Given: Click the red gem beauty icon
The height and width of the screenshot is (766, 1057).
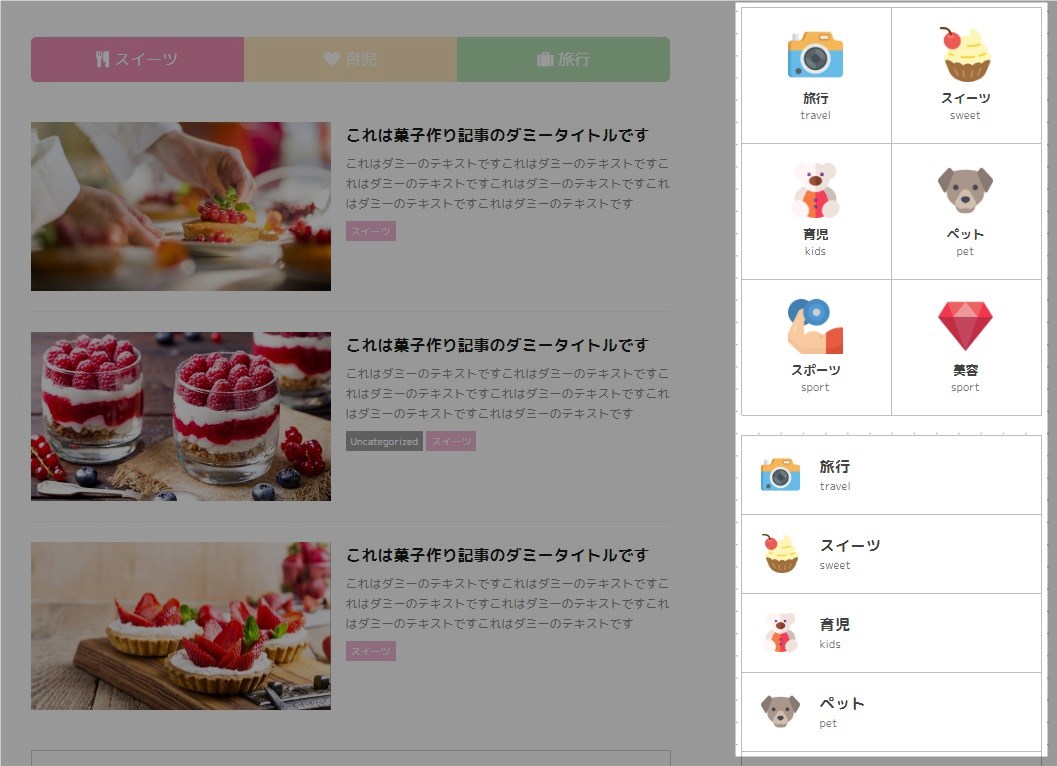Looking at the screenshot, I should click(x=965, y=326).
